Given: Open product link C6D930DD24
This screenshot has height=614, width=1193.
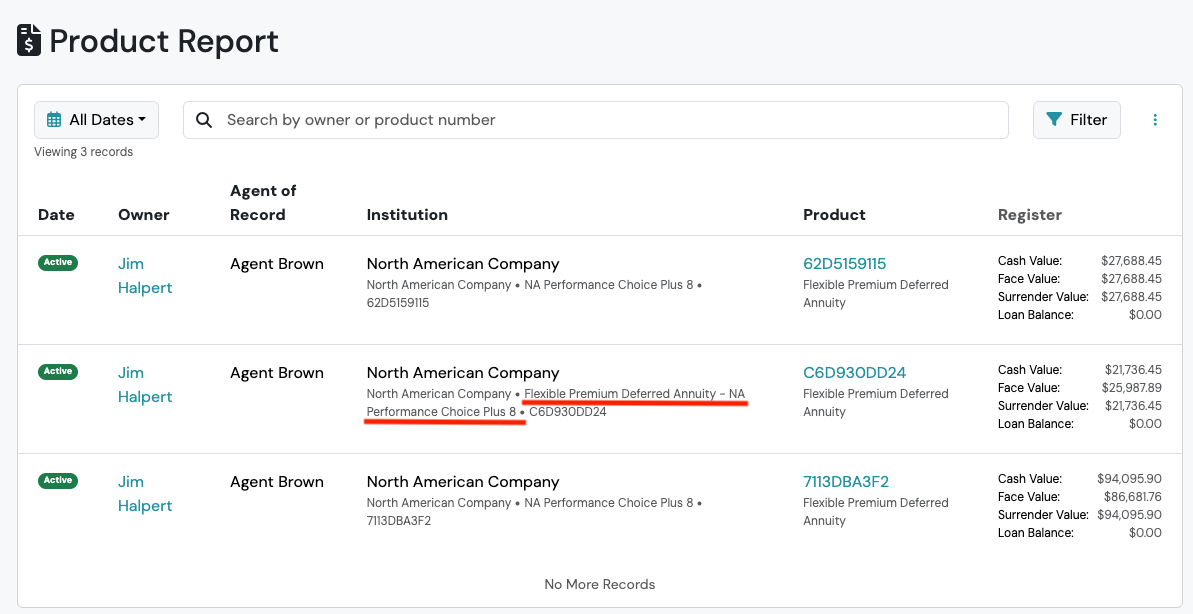Looking at the screenshot, I should click(x=854, y=373).
